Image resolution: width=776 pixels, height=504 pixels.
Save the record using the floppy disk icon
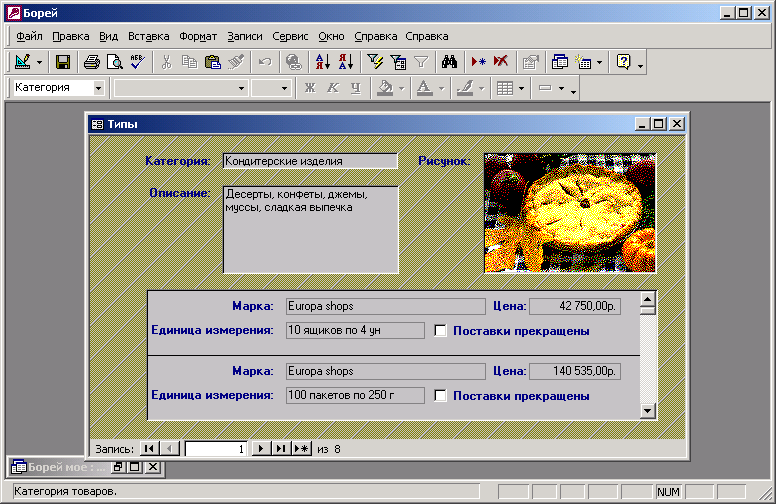click(63, 62)
